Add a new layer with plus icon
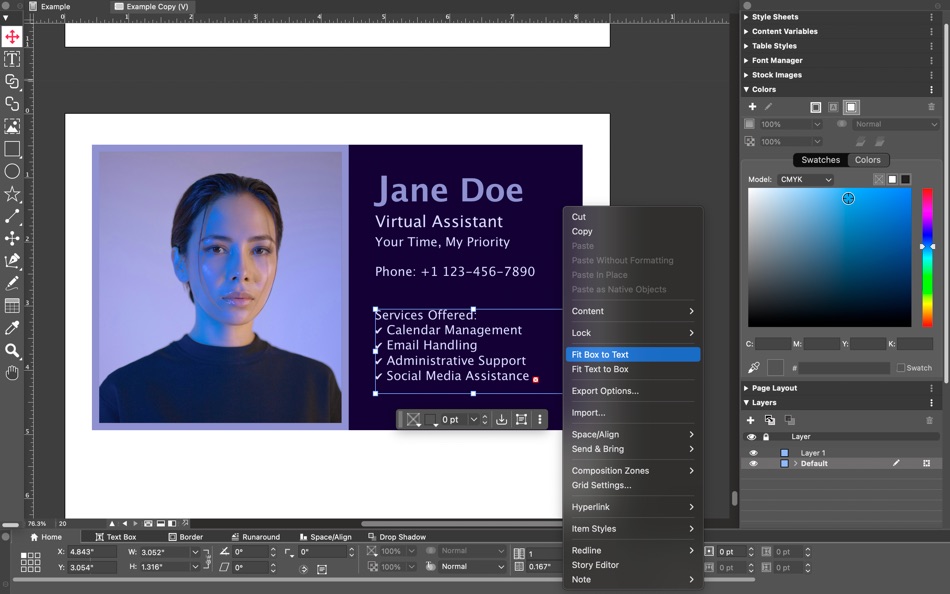The height and width of the screenshot is (594, 950). 751,420
